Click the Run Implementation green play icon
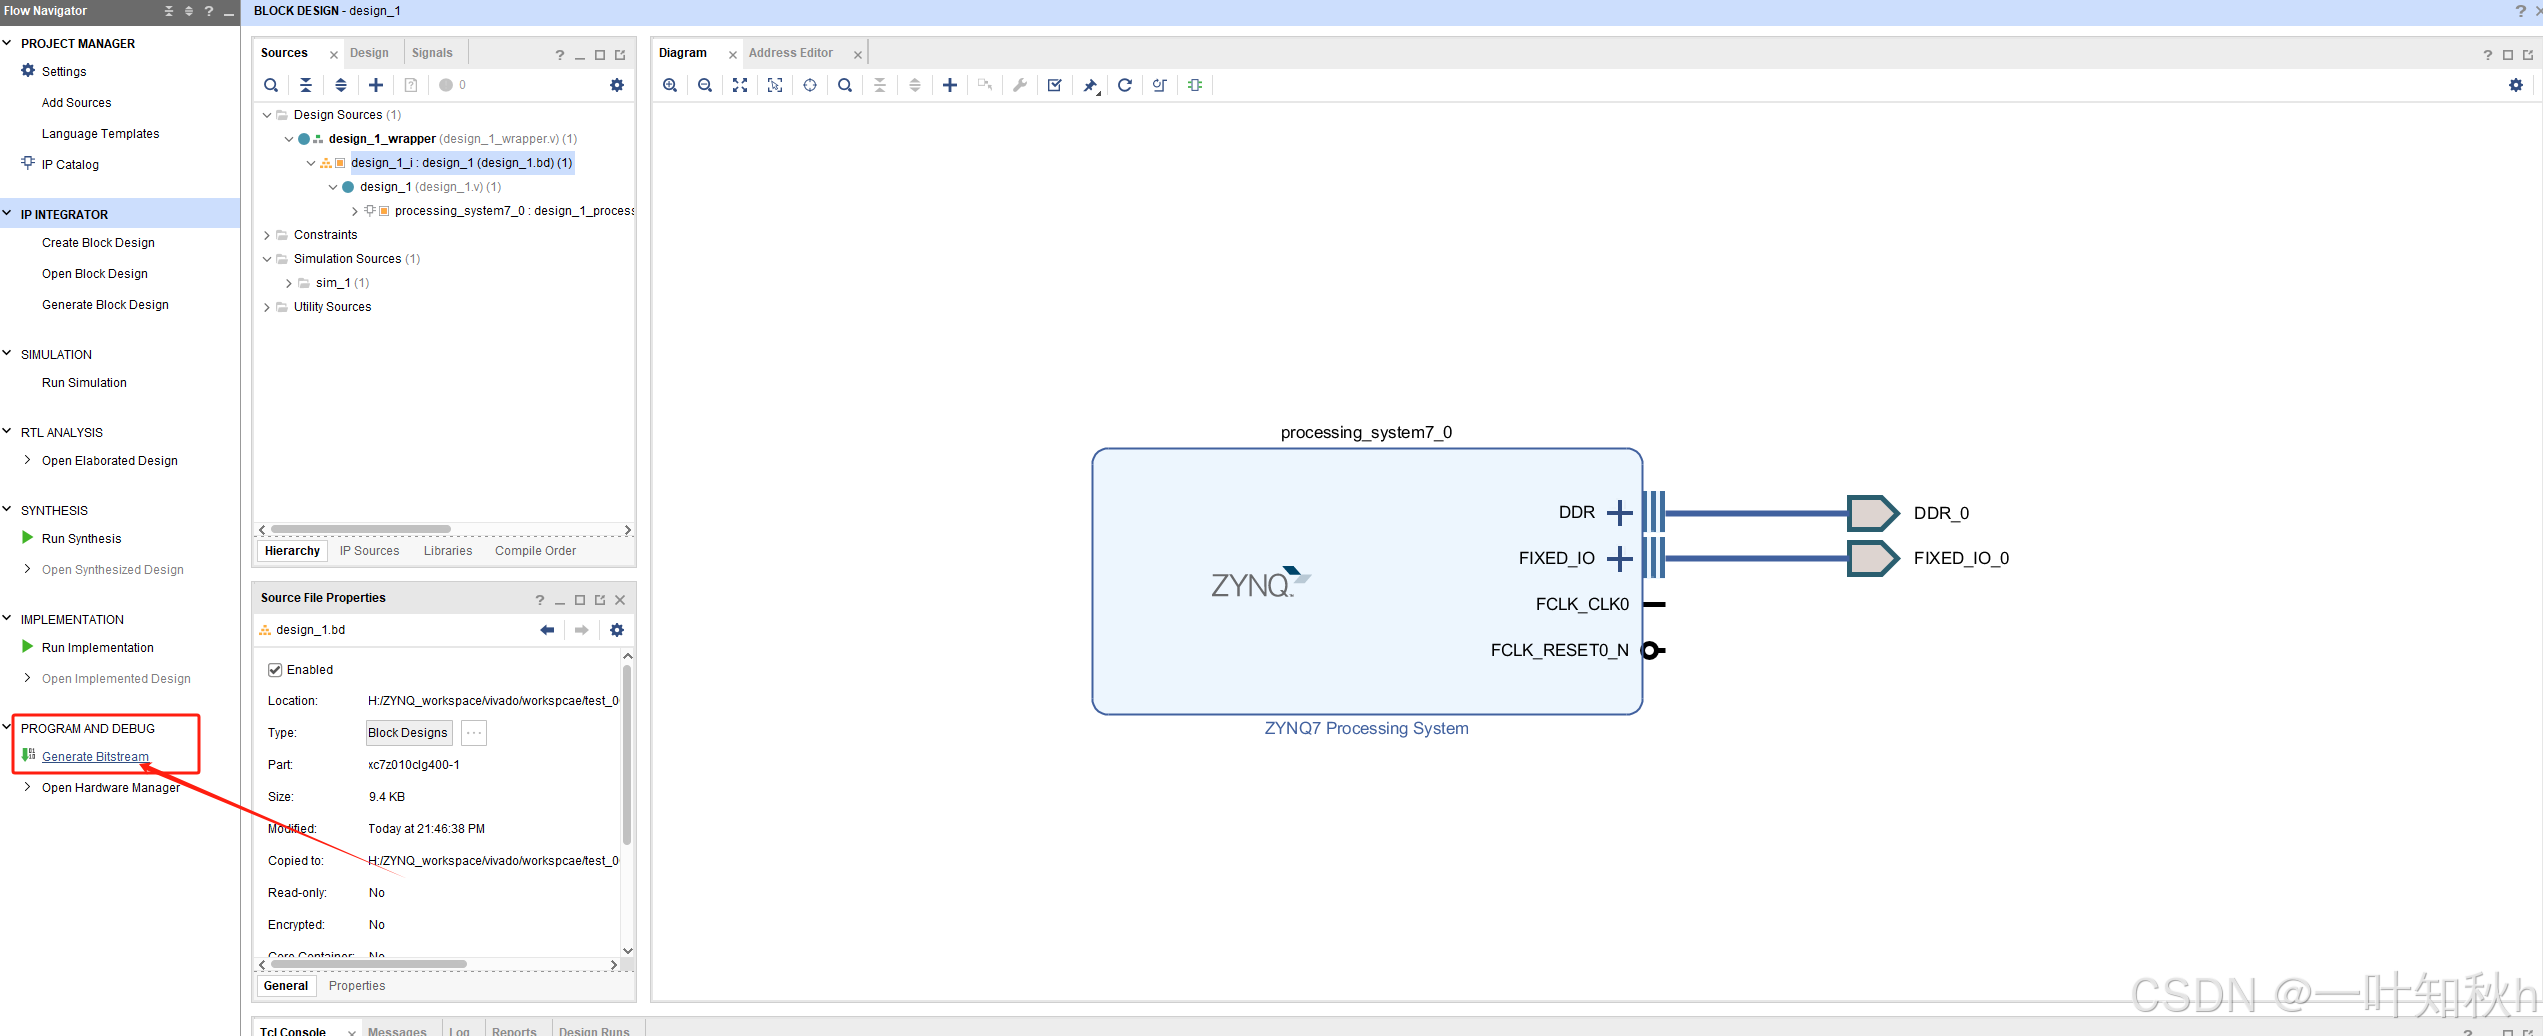The width and height of the screenshot is (2543, 1036). click(x=28, y=647)
